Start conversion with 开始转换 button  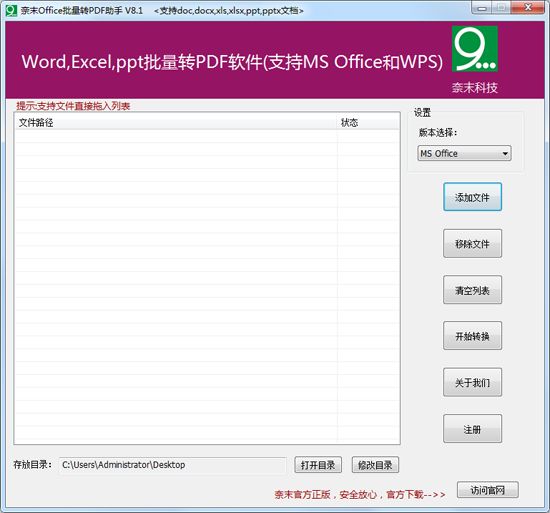point(472,336)
